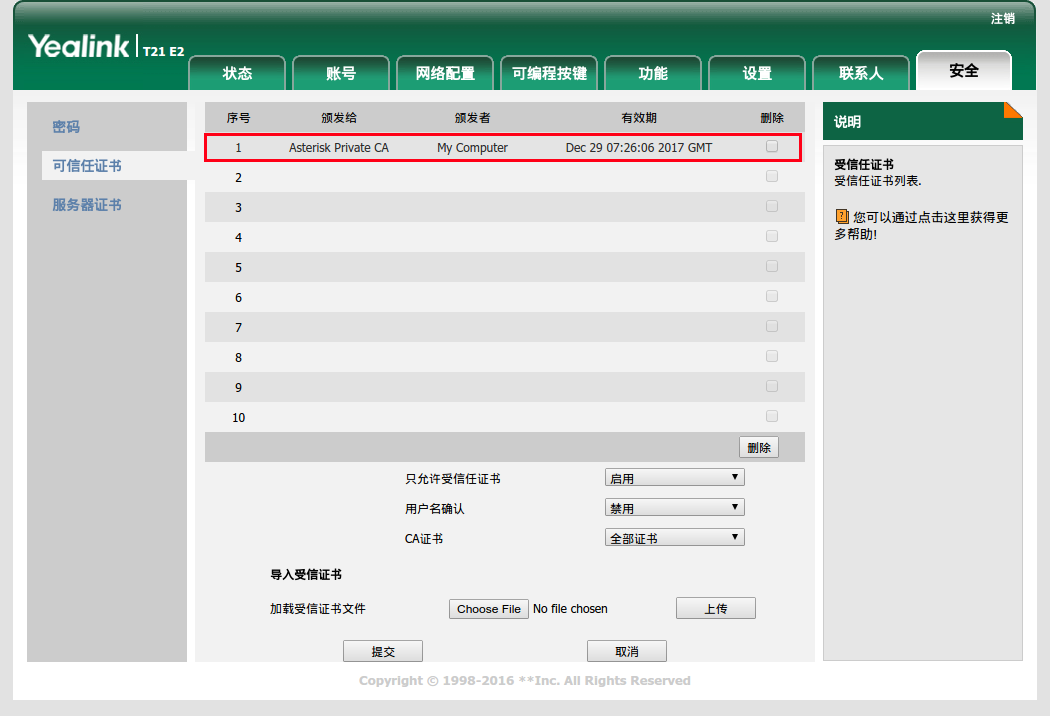Screen dimensions: 1050x716
Task: Check the delete box in row 2
Action: tap(771, 176)
